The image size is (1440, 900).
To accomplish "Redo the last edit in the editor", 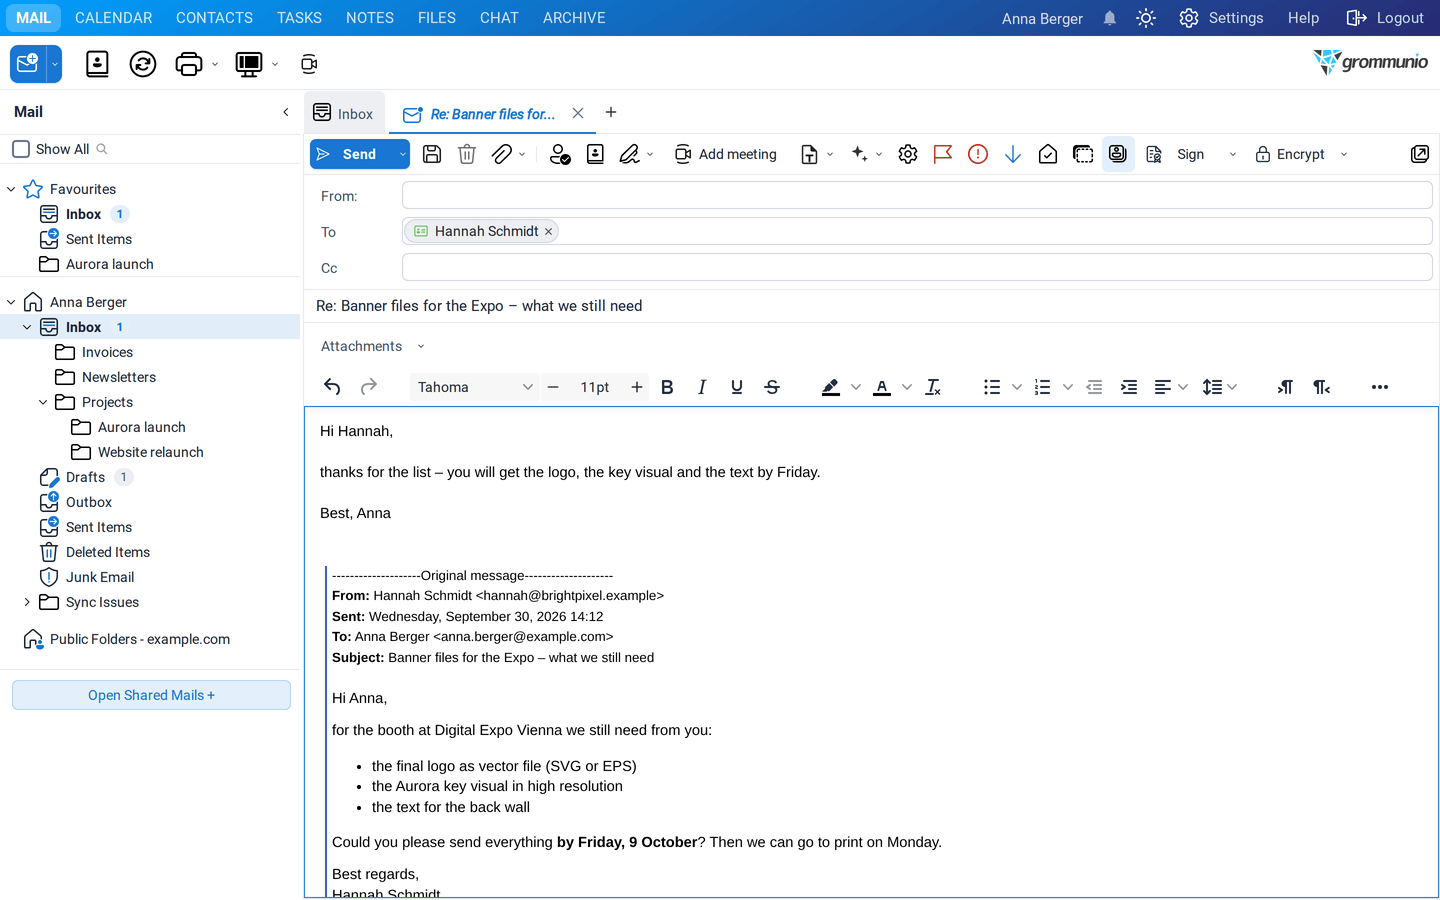I will coord(369,387).
